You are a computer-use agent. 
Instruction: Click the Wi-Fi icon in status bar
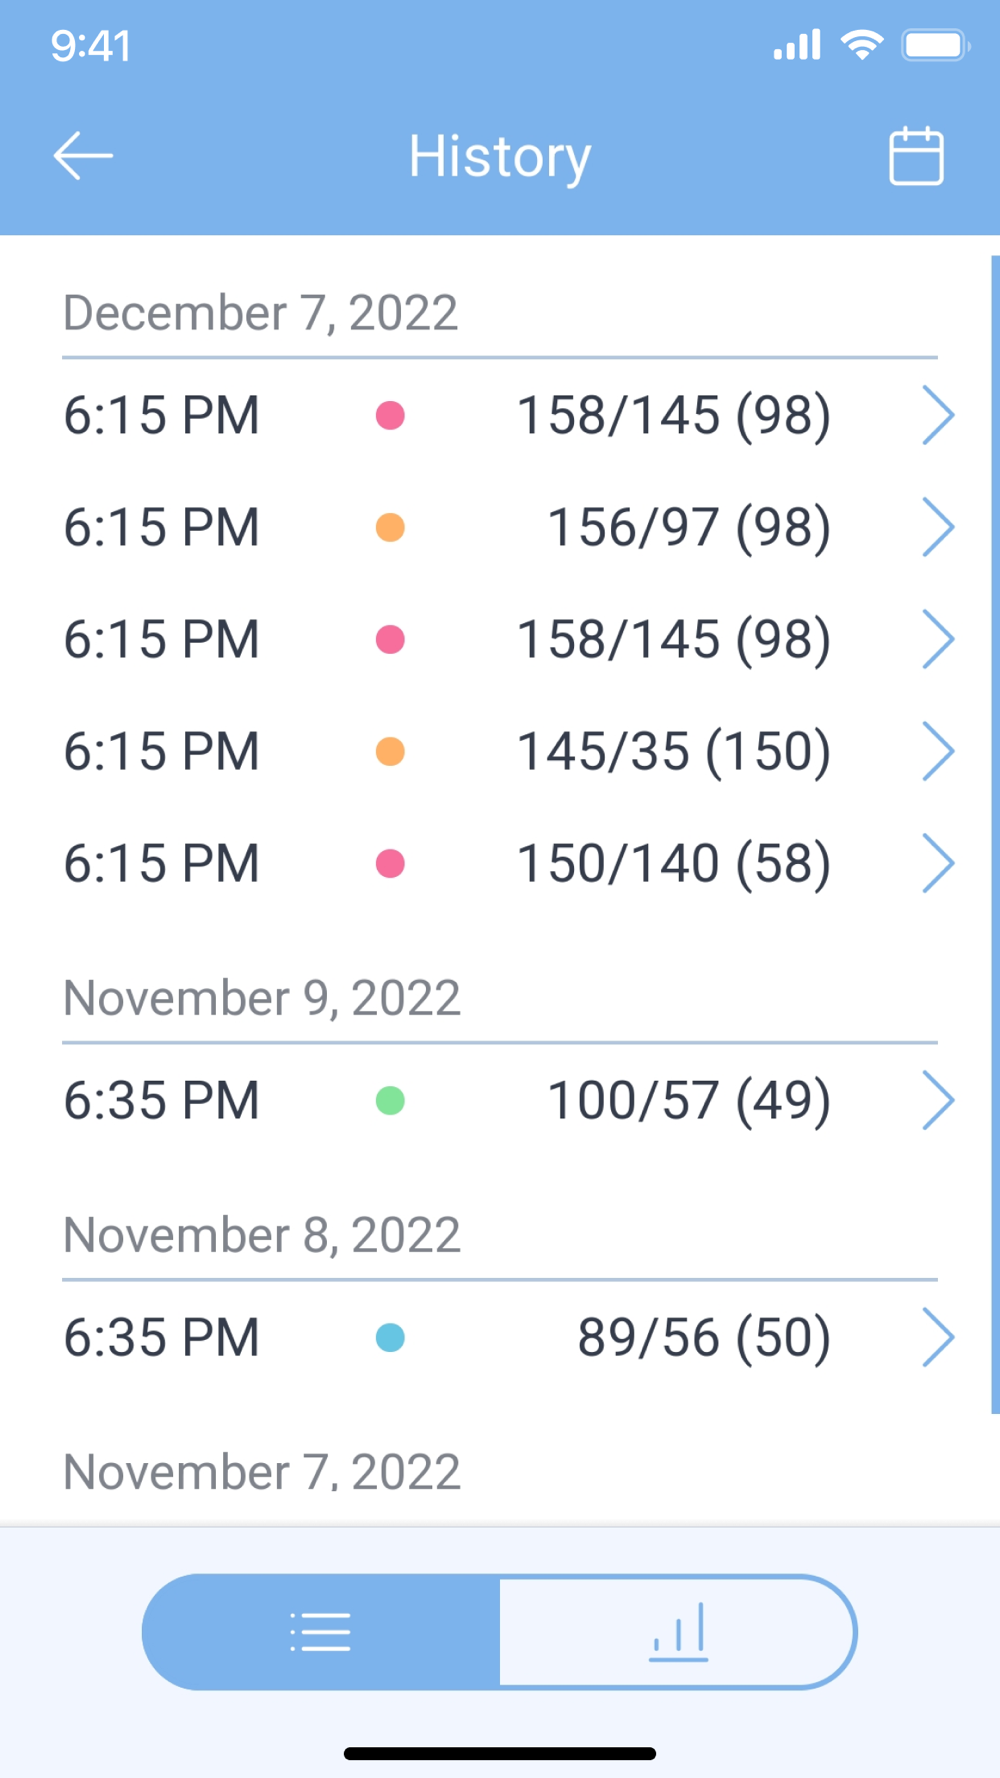pos(862,45)
